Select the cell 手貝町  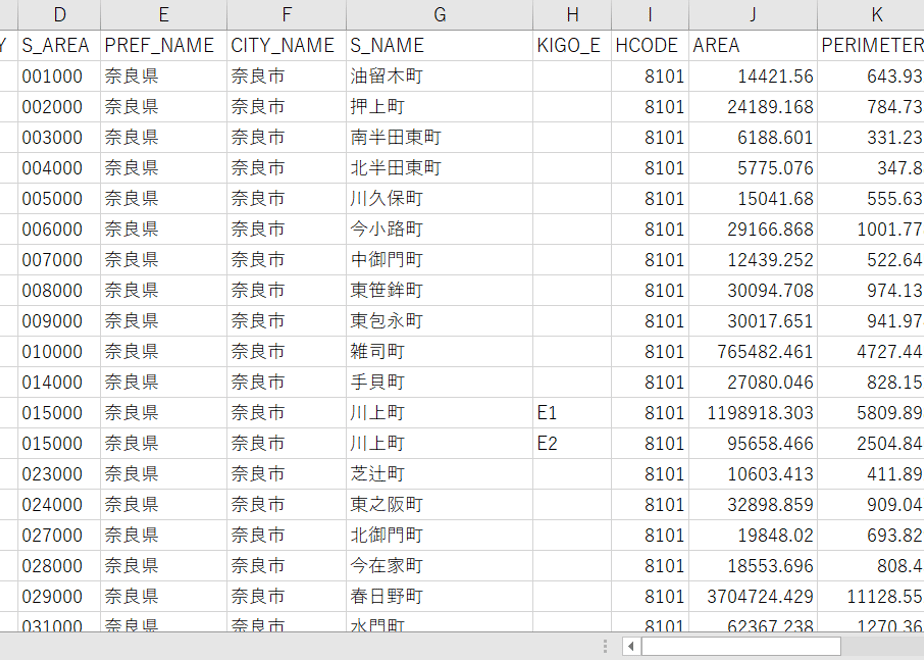point(440,382)
